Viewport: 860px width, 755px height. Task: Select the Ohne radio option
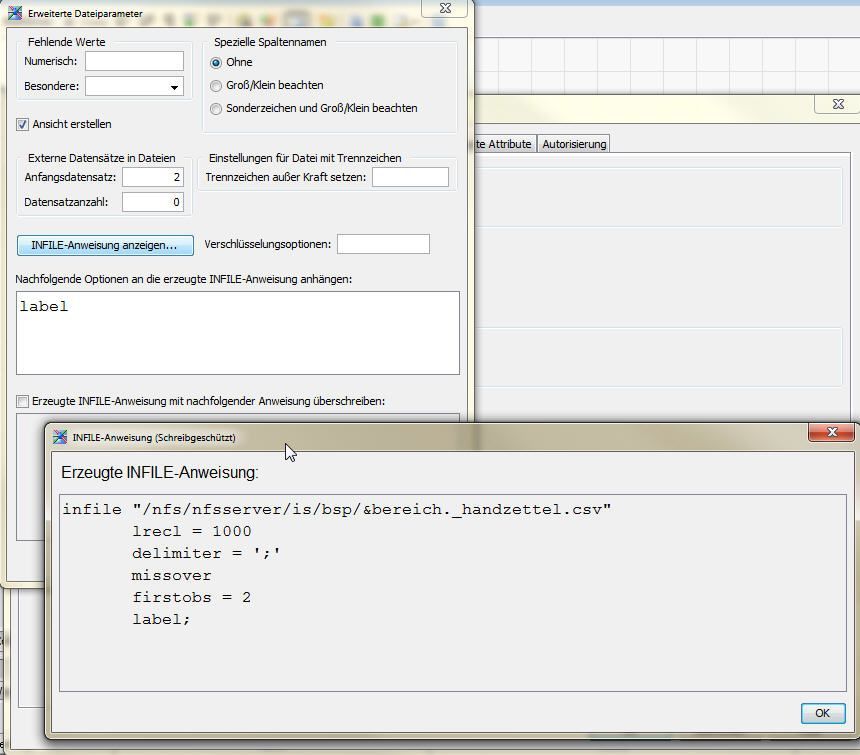[216, 63]
